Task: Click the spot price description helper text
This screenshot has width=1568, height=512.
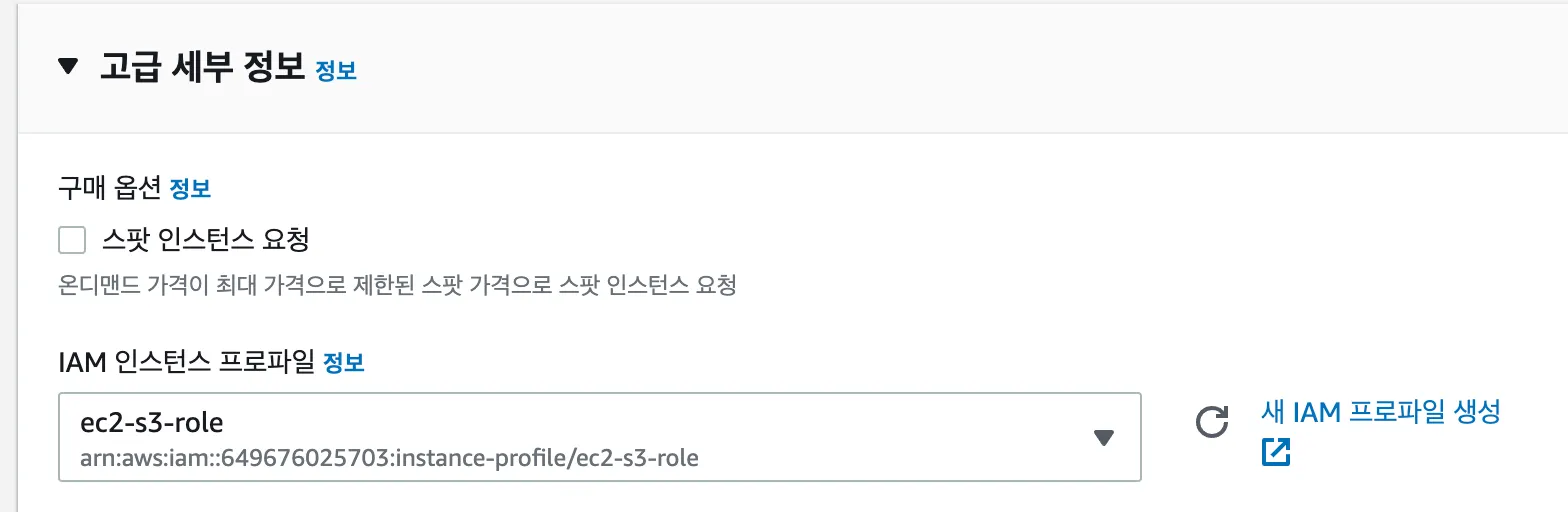Action: tap(397, 287)
